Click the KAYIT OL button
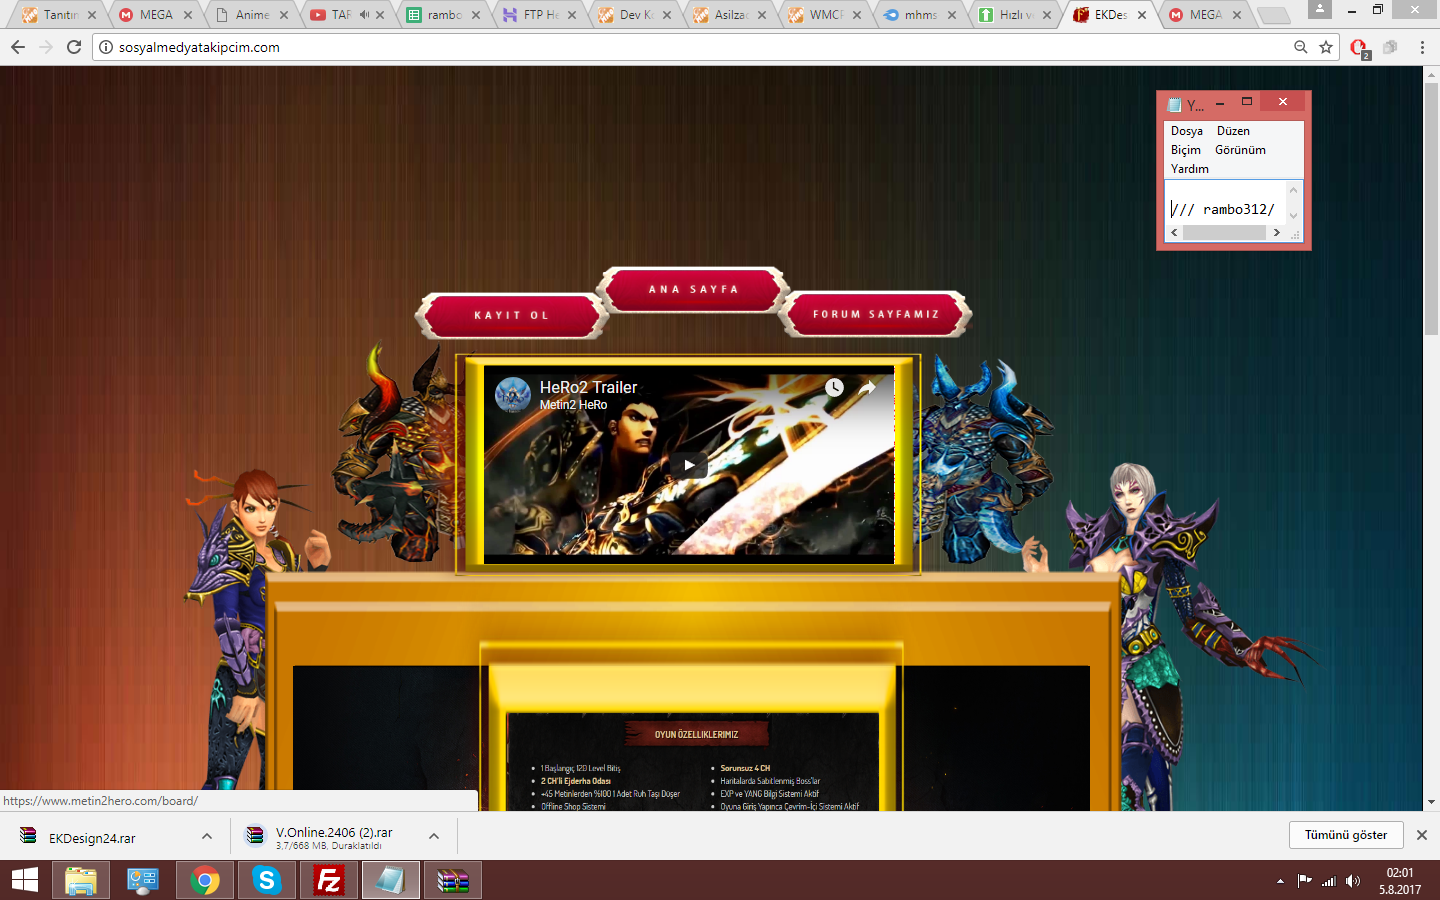 tap(512, 316)
